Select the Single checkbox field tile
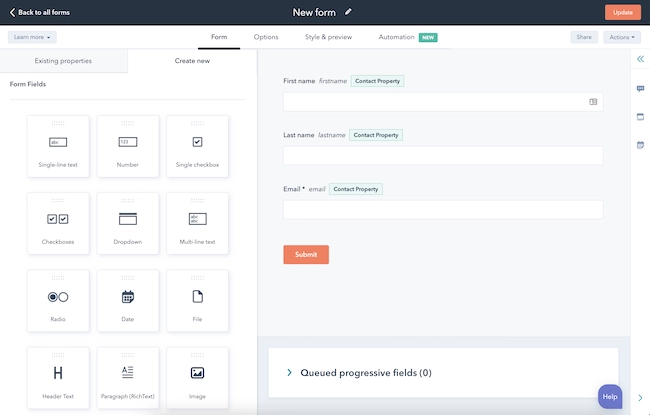Image resolution: width=650 pixels, height=415 pixels. (x=197, y=146)
